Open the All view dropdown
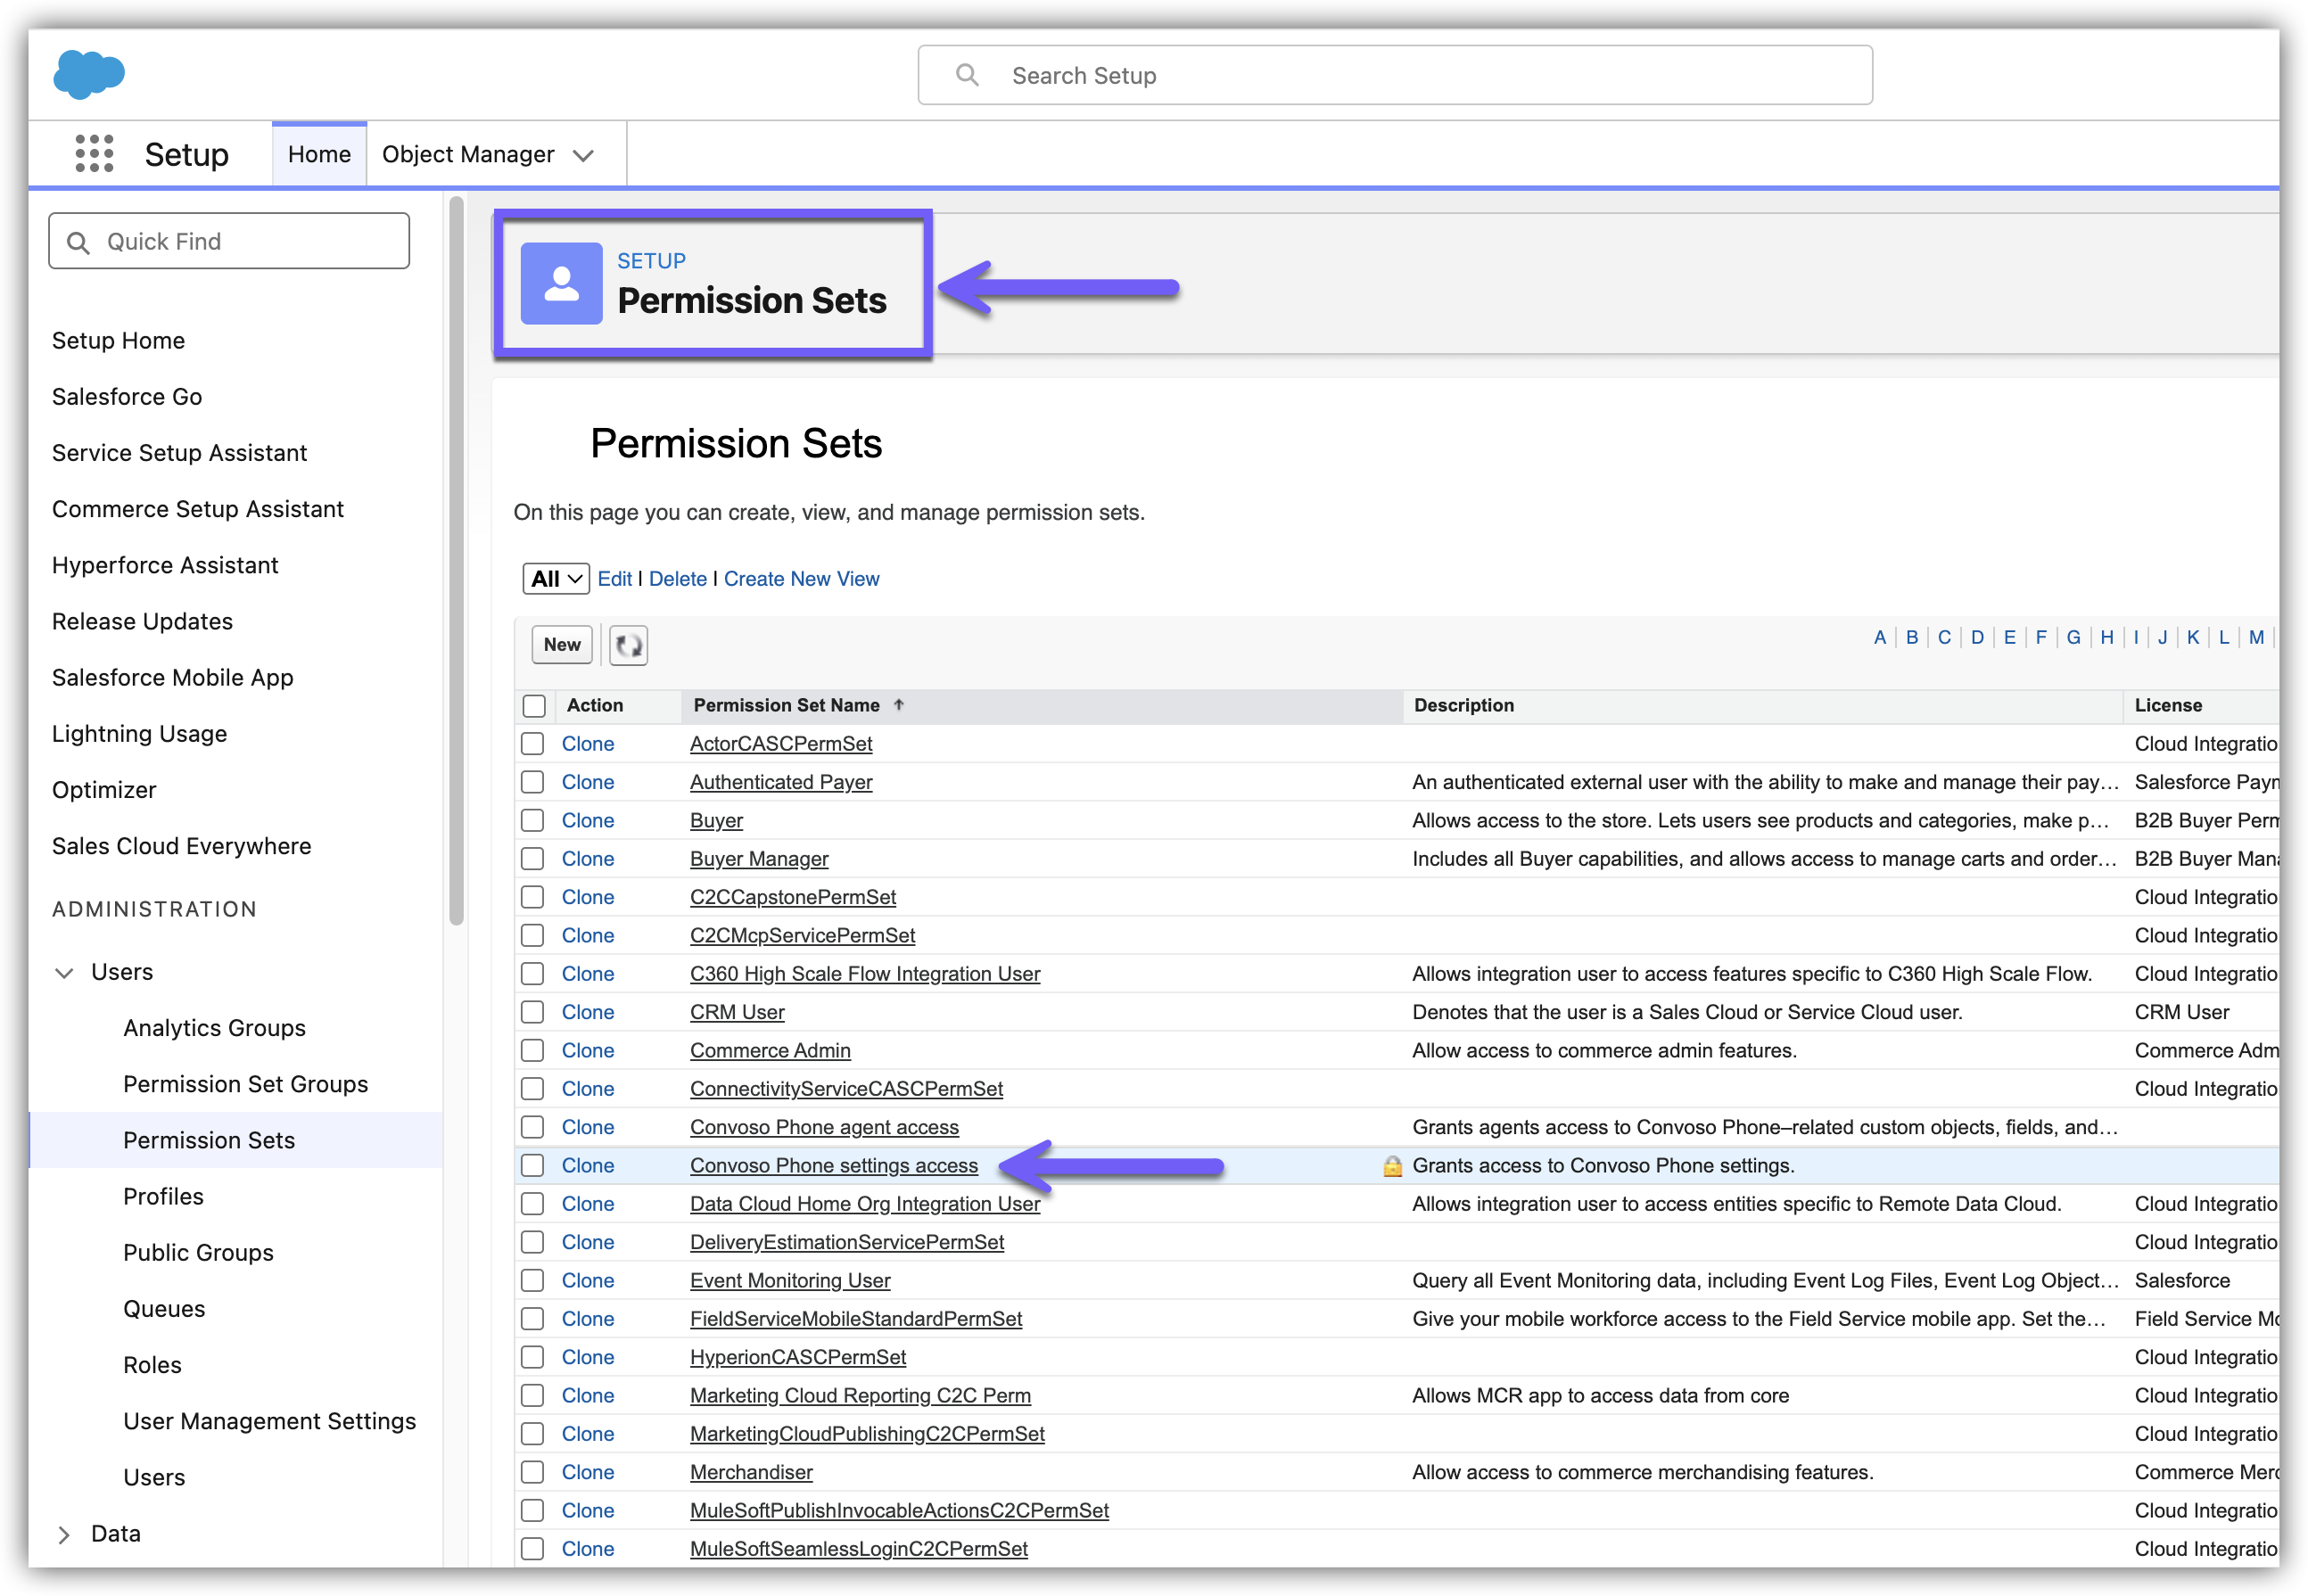 (556, 579)
